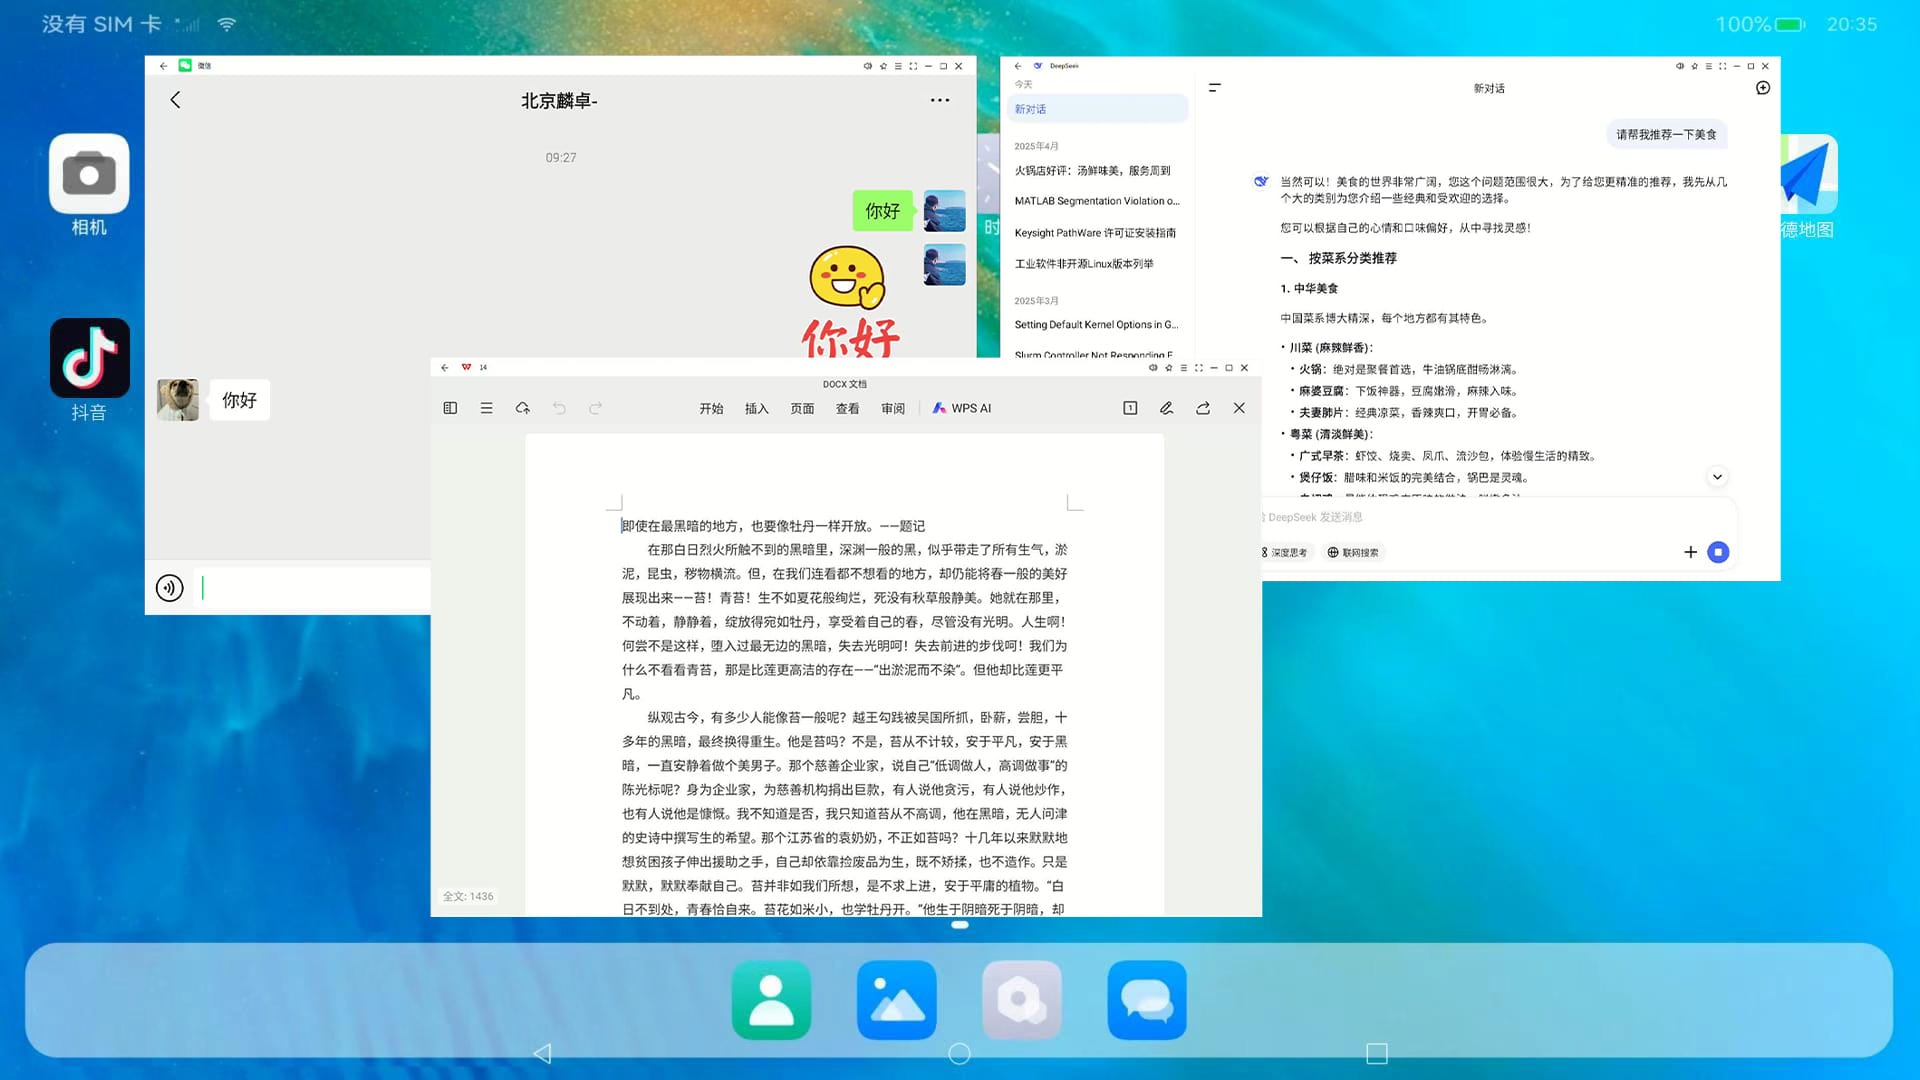The height and width of the screenshot is (1080, 1920).
Task: Toggle WPS navigation pane icon
Action: coord(450,408)
